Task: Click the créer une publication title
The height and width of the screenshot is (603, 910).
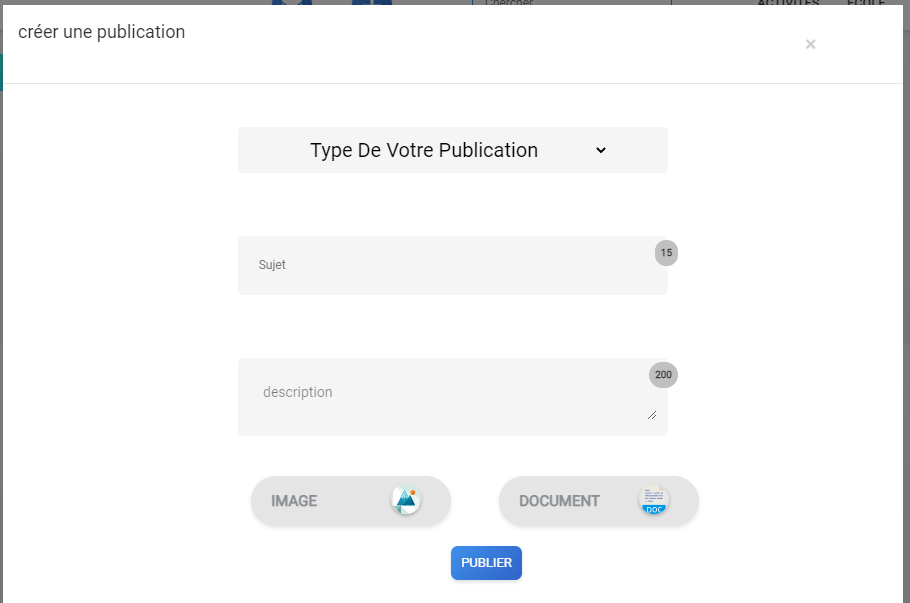Action: click(102, 32)
